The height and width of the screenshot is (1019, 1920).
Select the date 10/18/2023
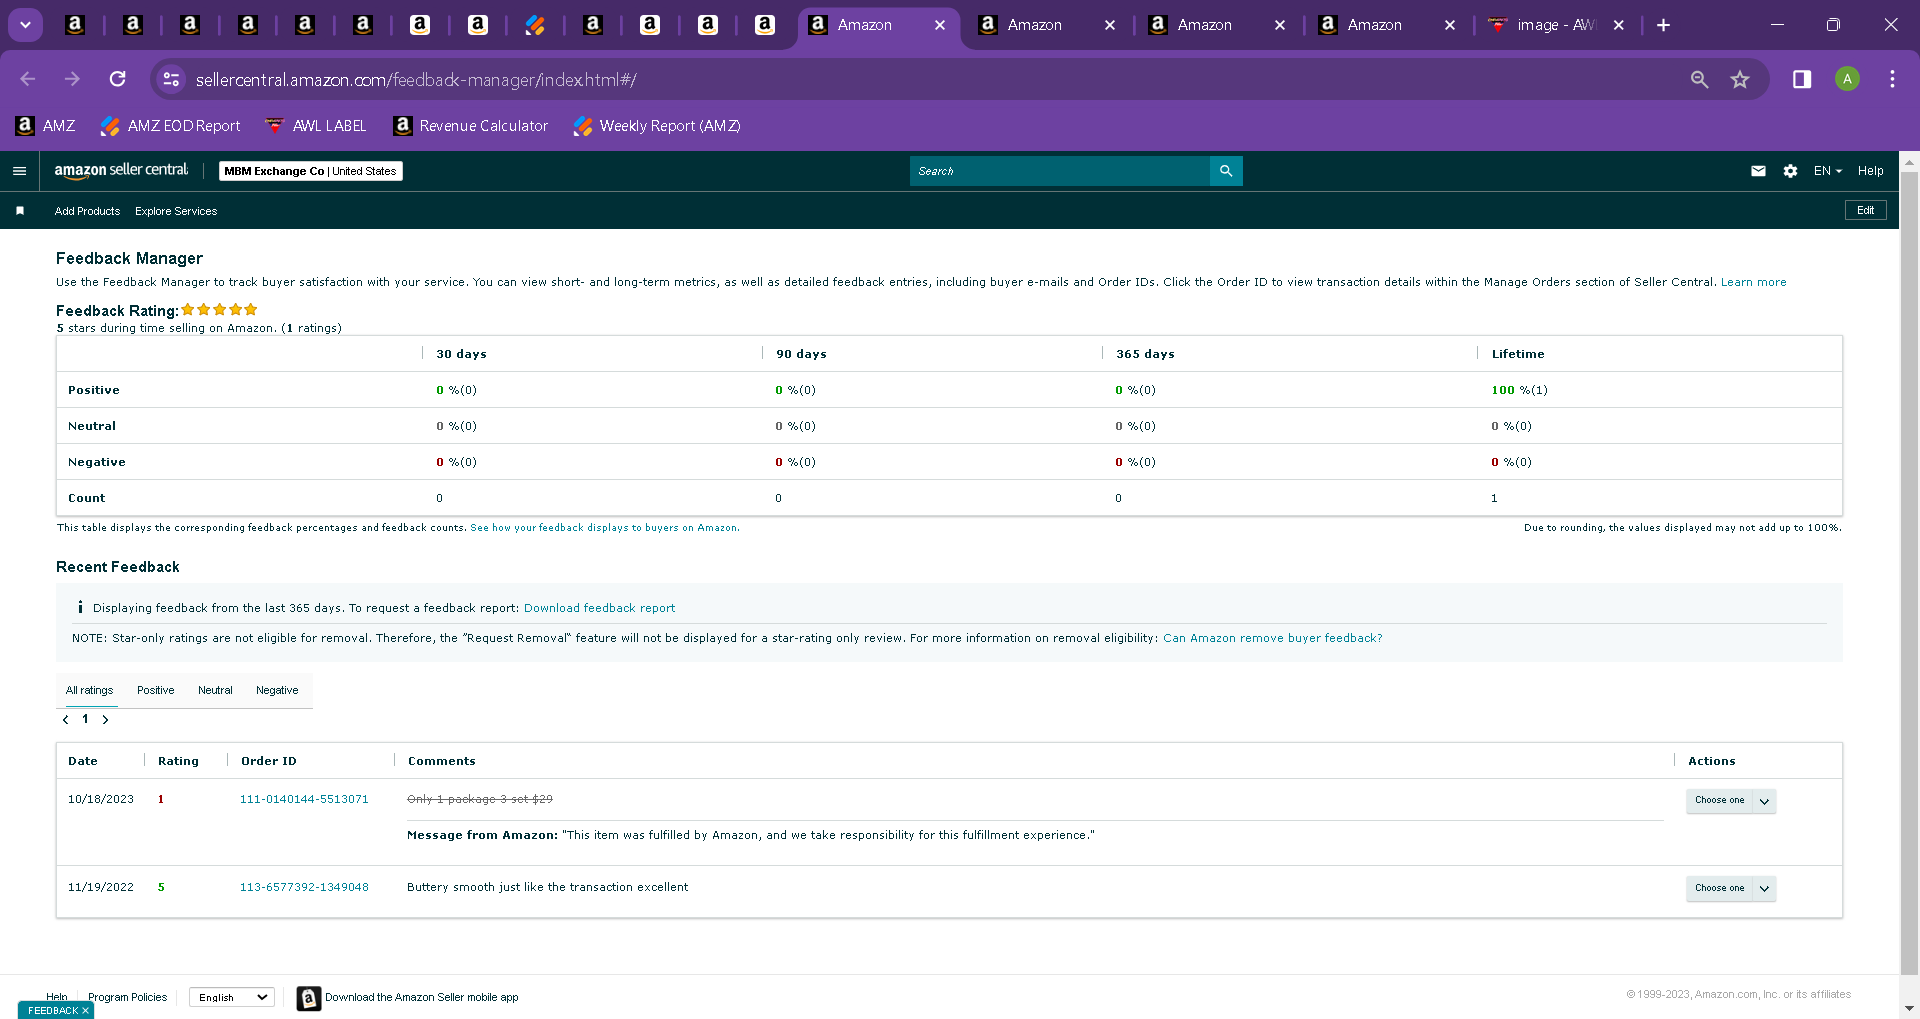101,799
